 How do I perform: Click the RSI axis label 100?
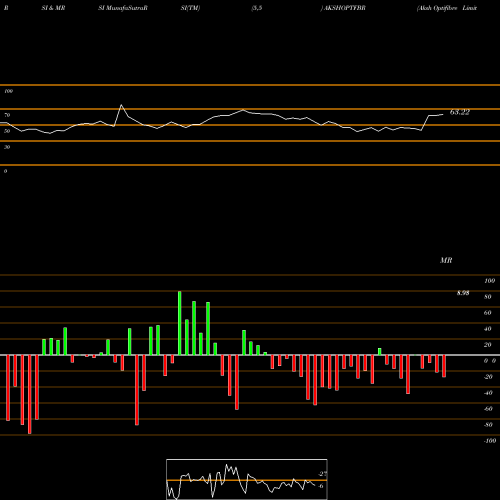(8, 91)
